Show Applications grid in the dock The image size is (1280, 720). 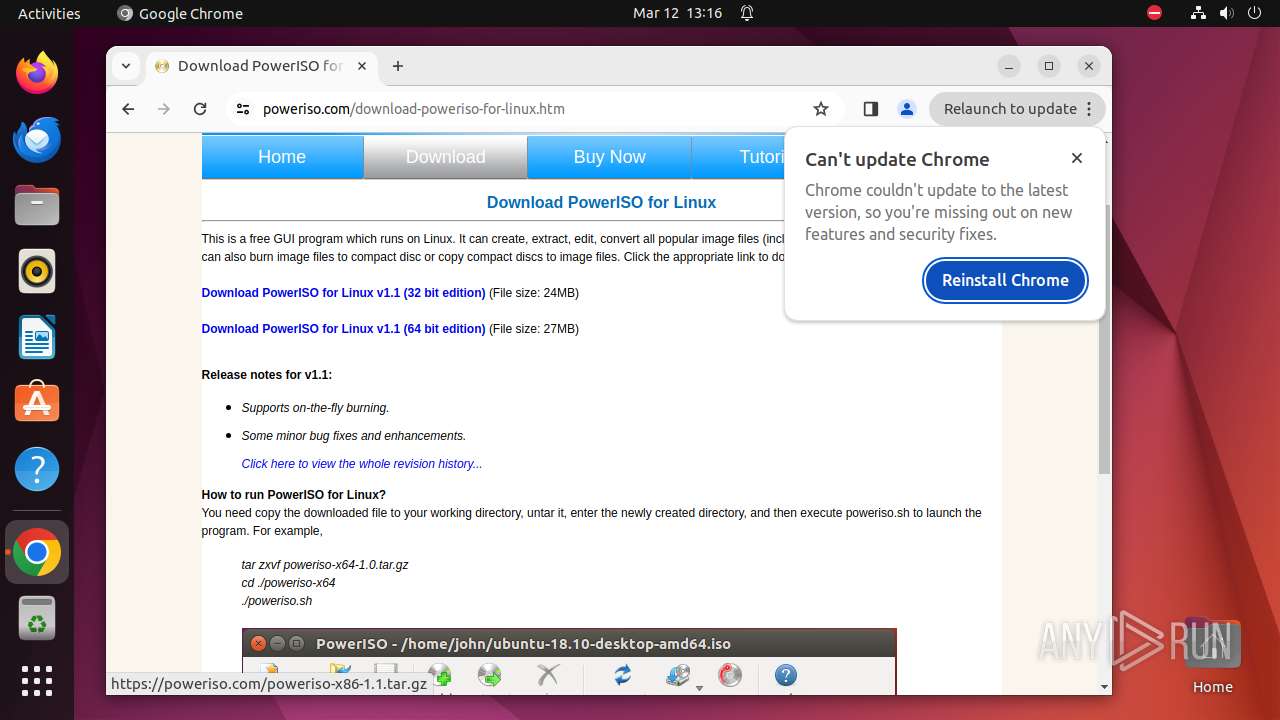(37, 681)
